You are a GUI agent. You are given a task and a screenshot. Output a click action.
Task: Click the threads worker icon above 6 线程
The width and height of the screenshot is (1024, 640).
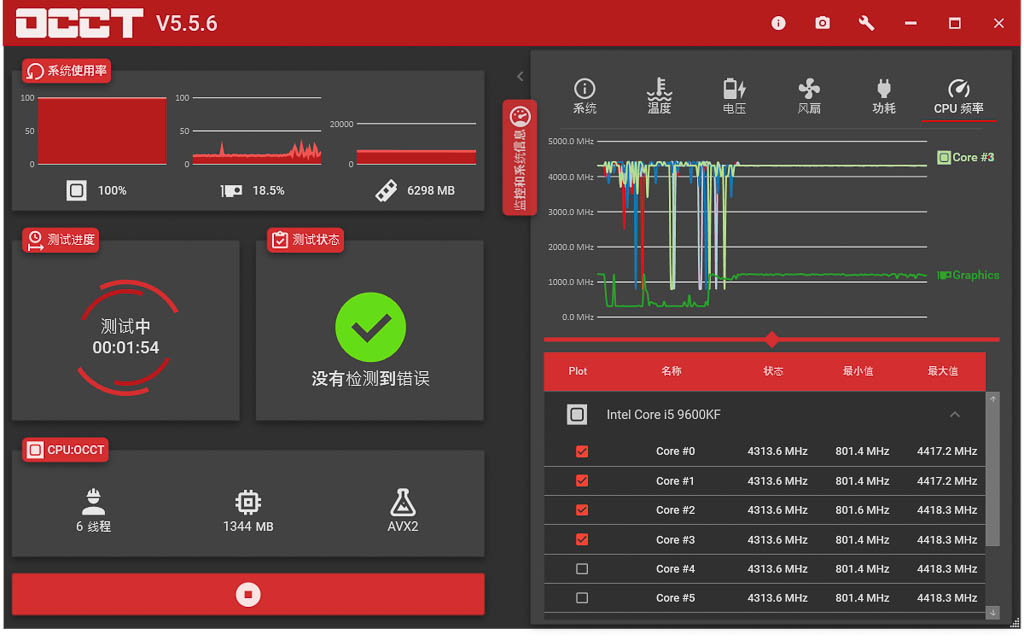pyautogui.click(x=93, y=502)
